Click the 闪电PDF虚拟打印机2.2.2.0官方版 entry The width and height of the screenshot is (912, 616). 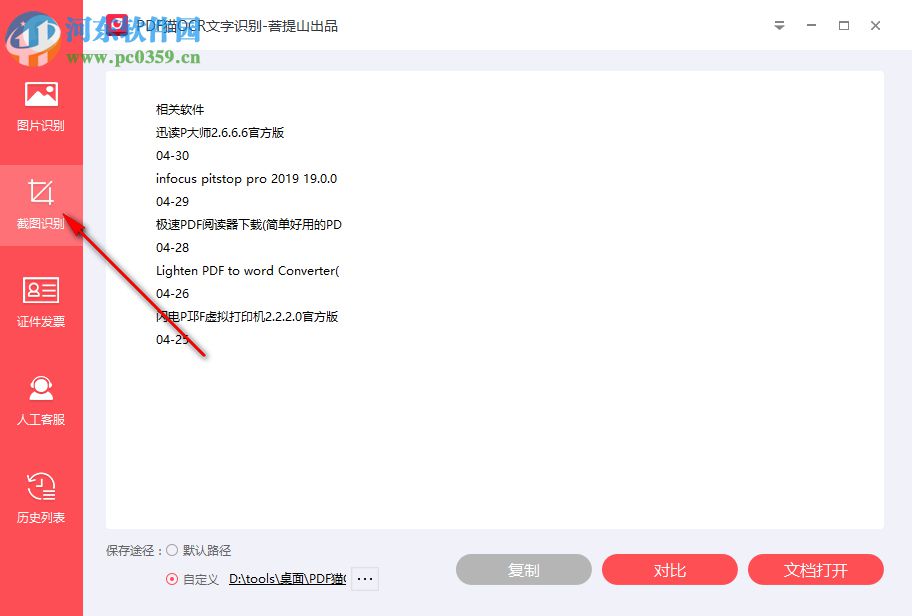coord(246,316)
